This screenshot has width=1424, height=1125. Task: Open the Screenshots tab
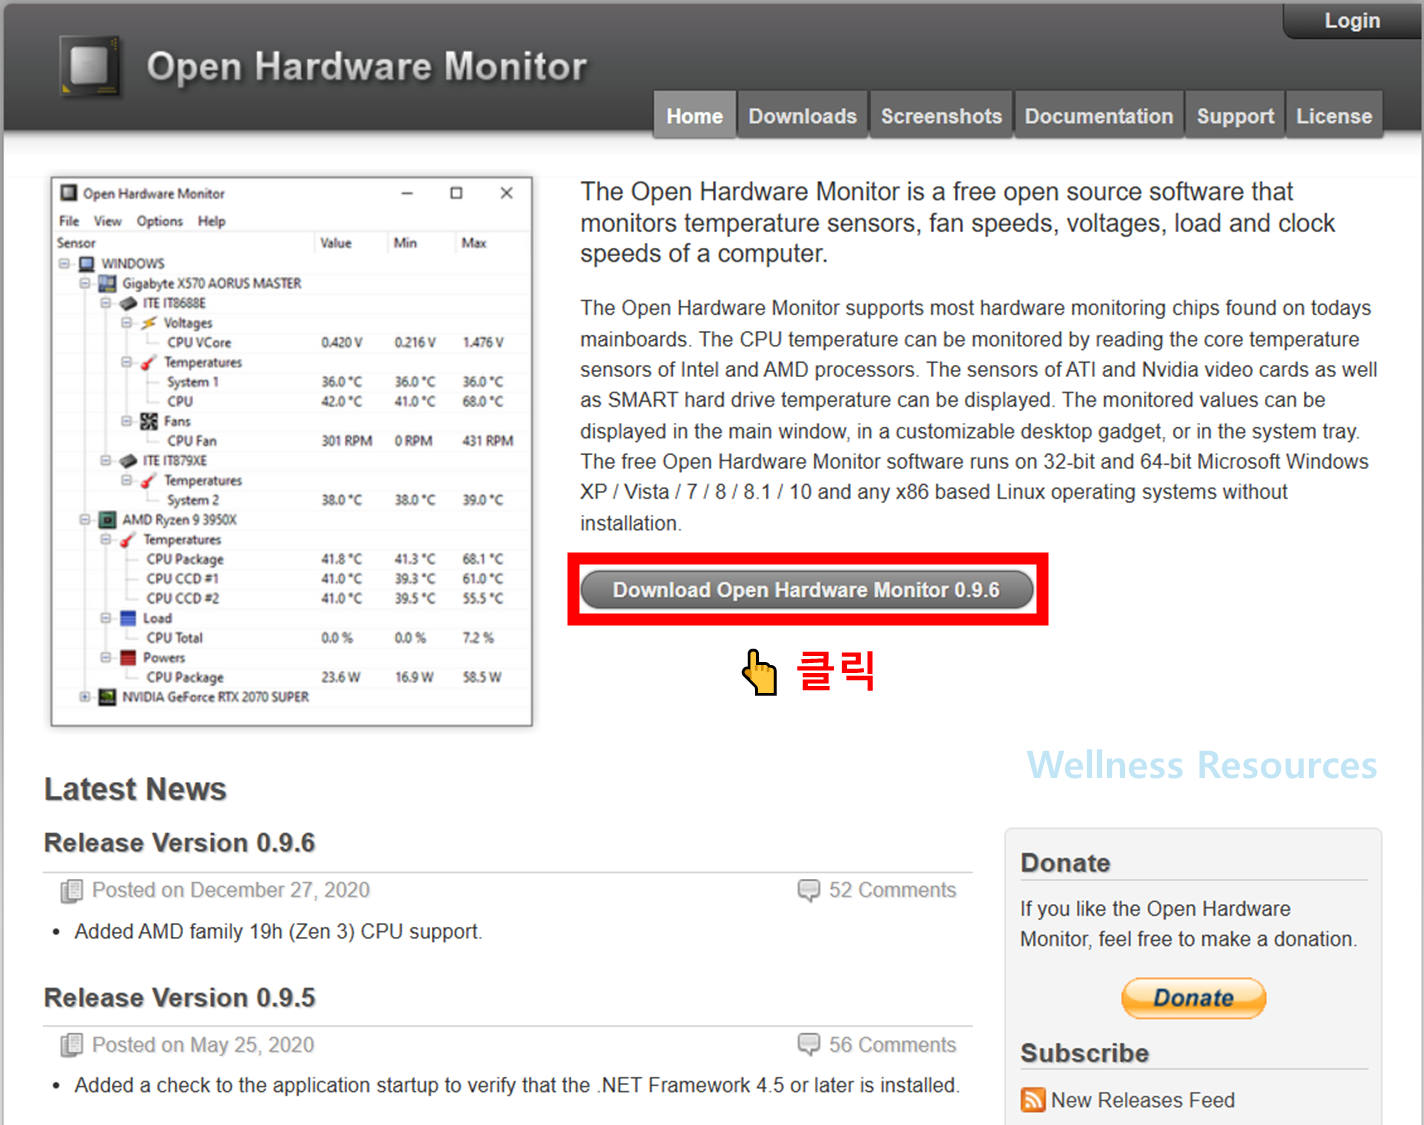click(941, 116)
